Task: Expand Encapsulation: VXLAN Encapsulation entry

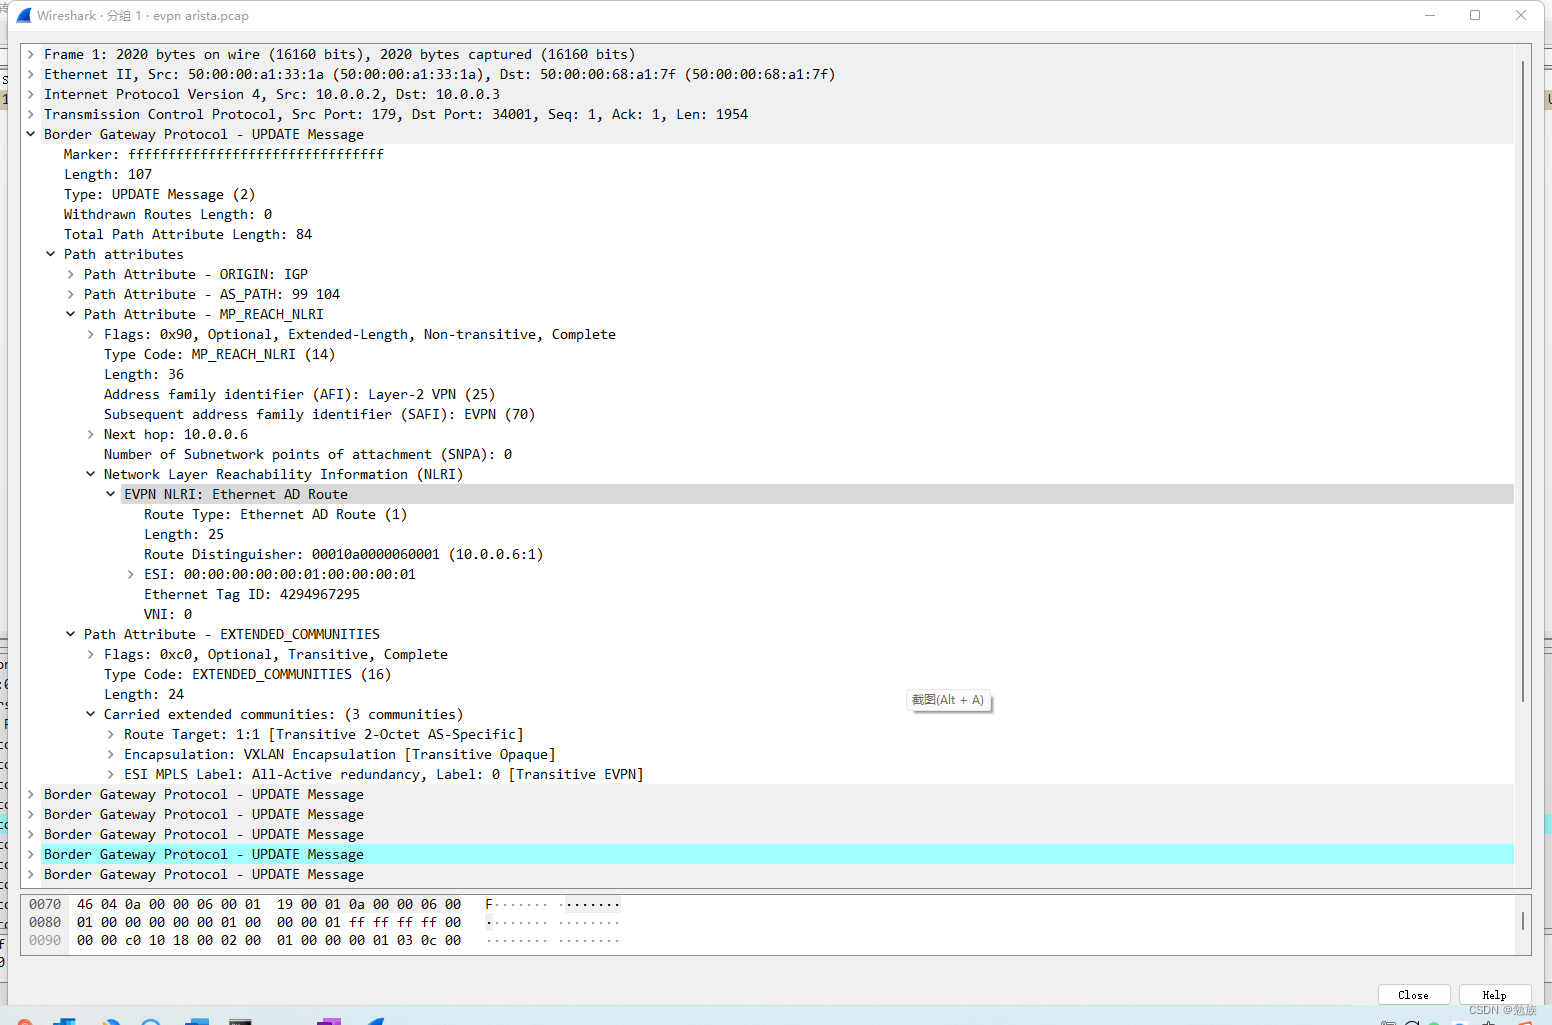Action: (x=111, y=754)
